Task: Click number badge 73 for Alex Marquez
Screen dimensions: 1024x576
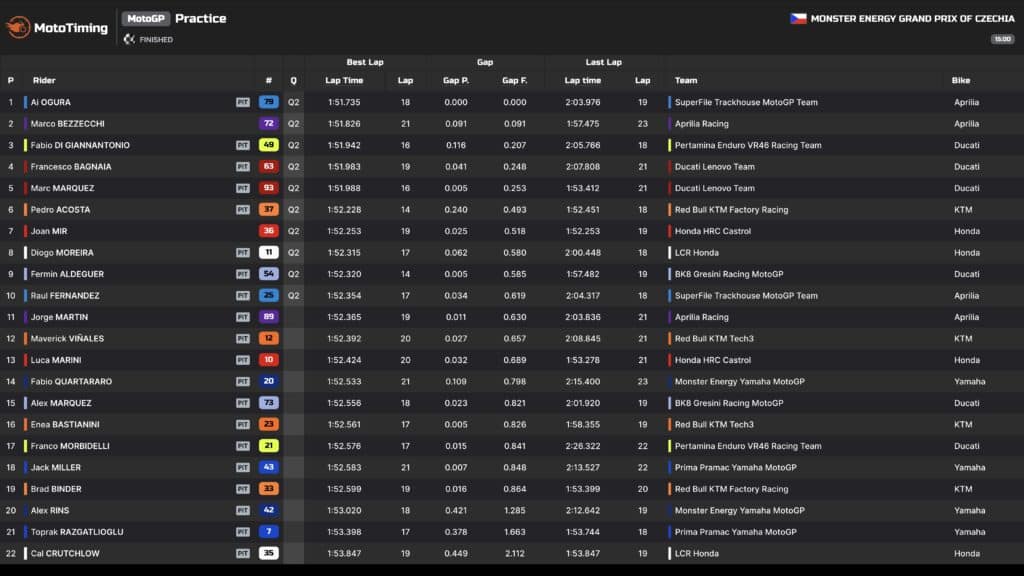Action: point(268,403)
